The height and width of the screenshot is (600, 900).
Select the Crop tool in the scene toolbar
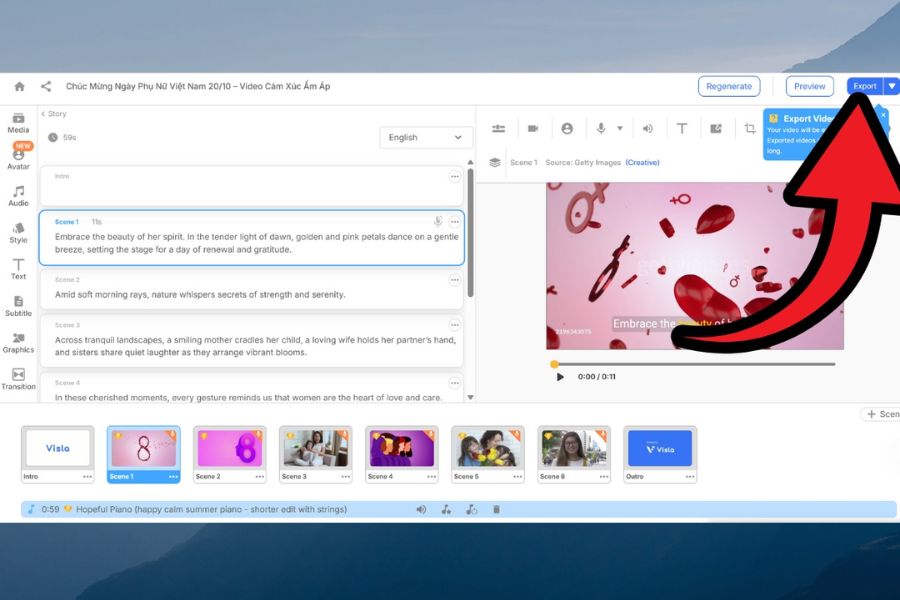750,129
